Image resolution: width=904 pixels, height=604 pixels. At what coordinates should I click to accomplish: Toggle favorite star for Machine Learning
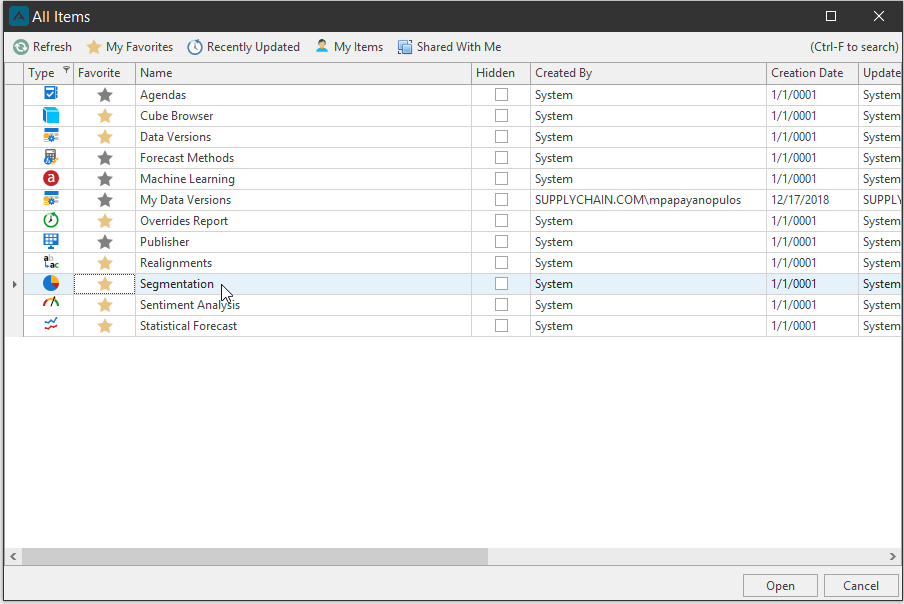tap(105, 179)
